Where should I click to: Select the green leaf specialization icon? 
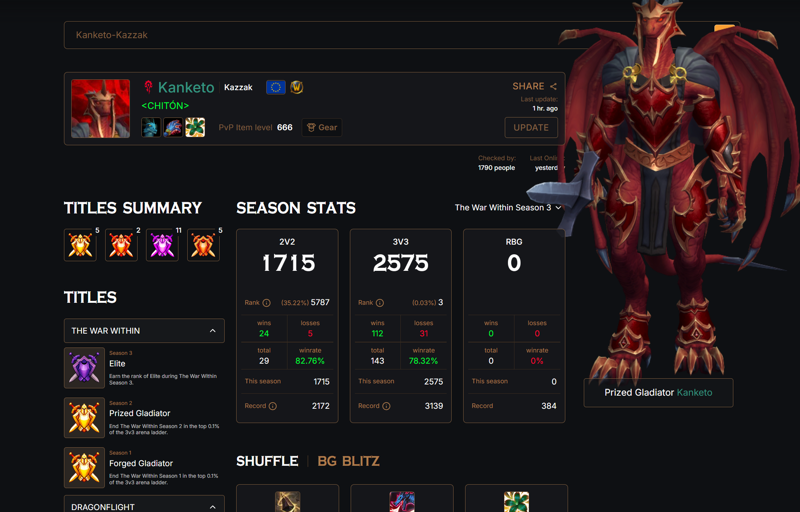195,127
